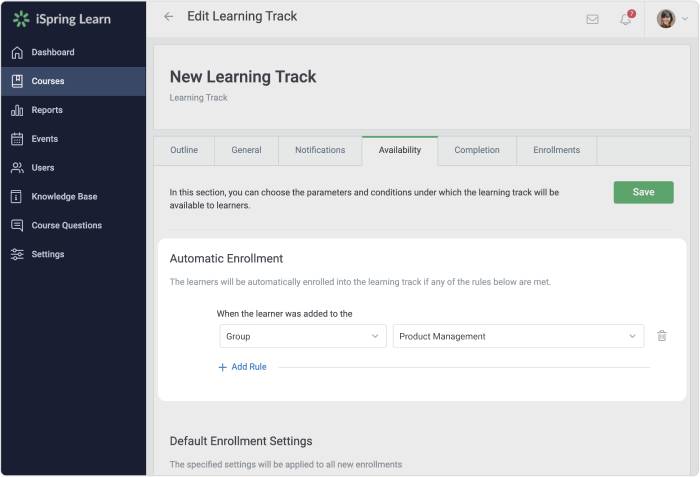Click the Courses book icon in sidebar

(x=17, y=81)
